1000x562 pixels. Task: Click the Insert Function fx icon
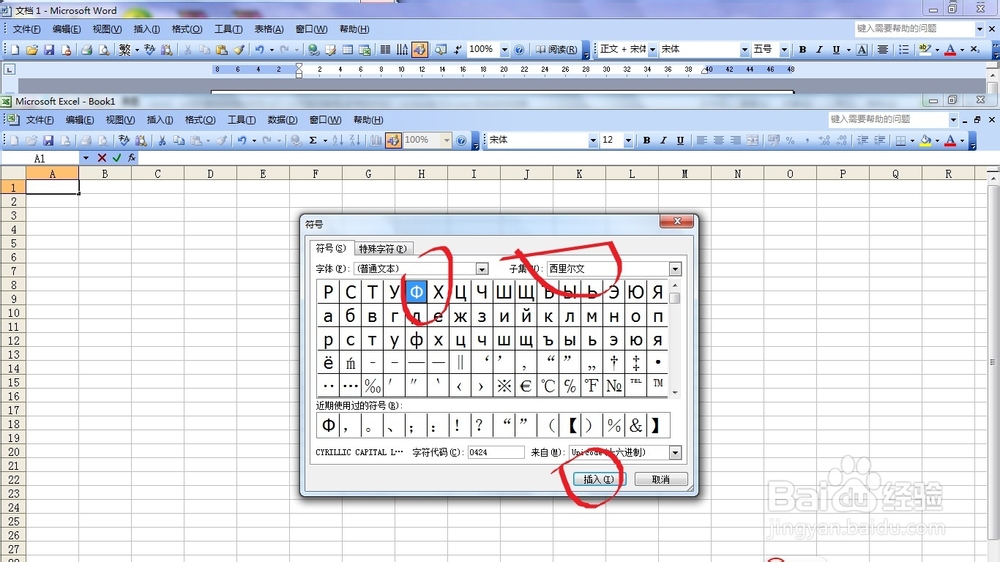tap(131, 158)
